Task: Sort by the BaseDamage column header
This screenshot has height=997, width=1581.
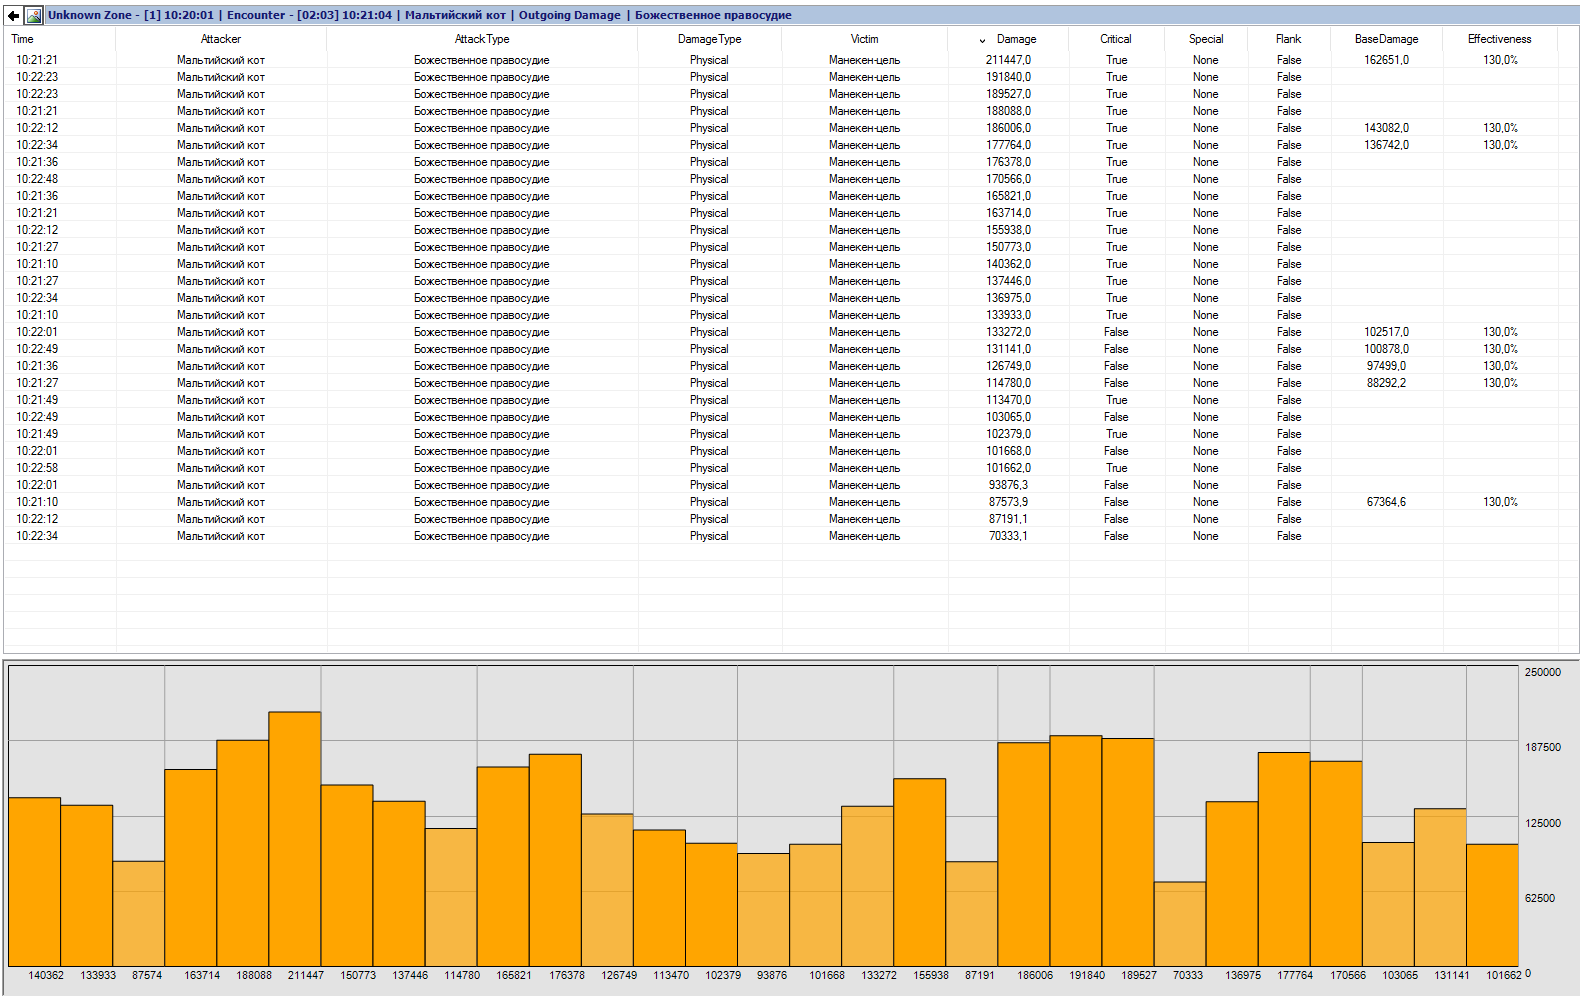Action: [1386, 39]
